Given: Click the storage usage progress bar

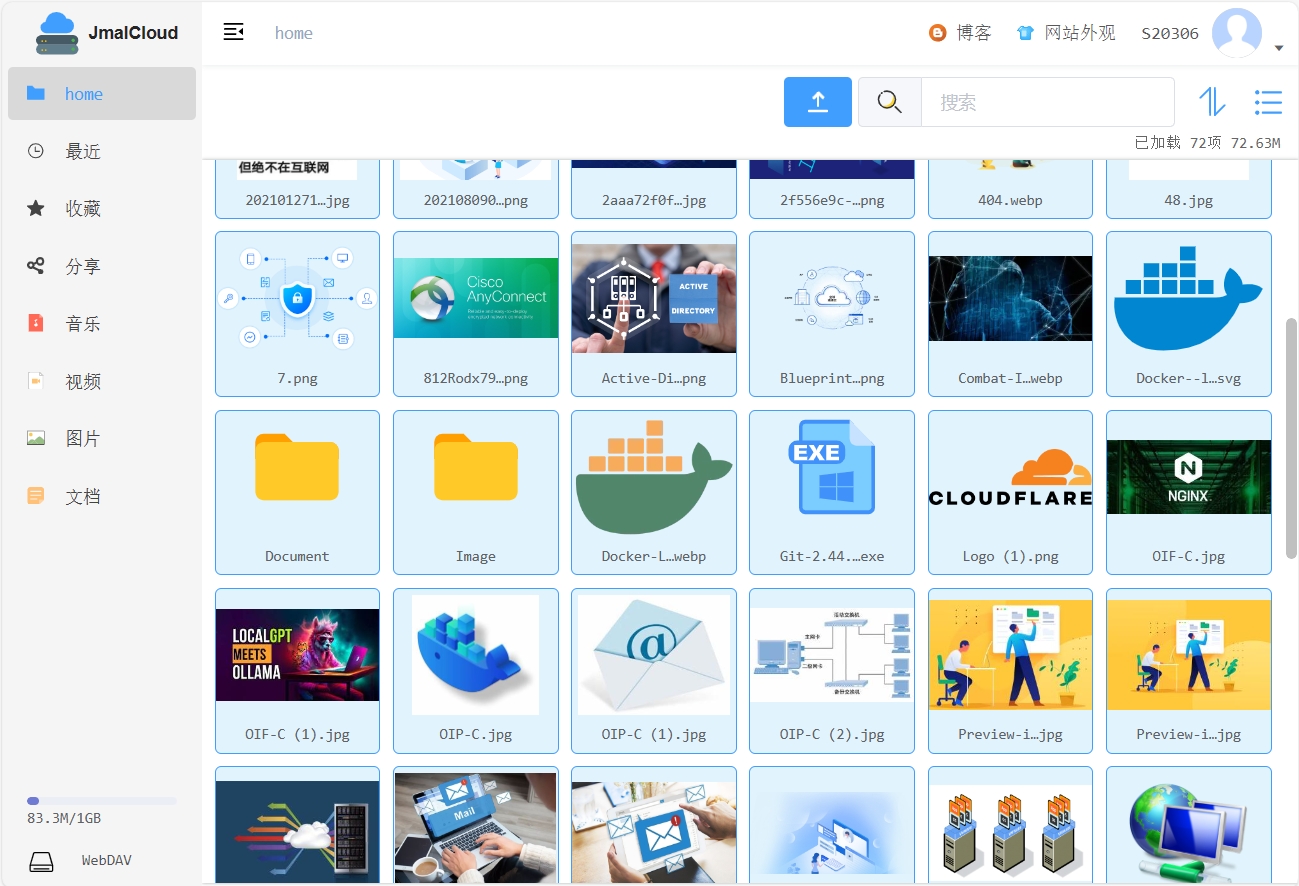Looking at the screenshot, I should click(102, 801).
